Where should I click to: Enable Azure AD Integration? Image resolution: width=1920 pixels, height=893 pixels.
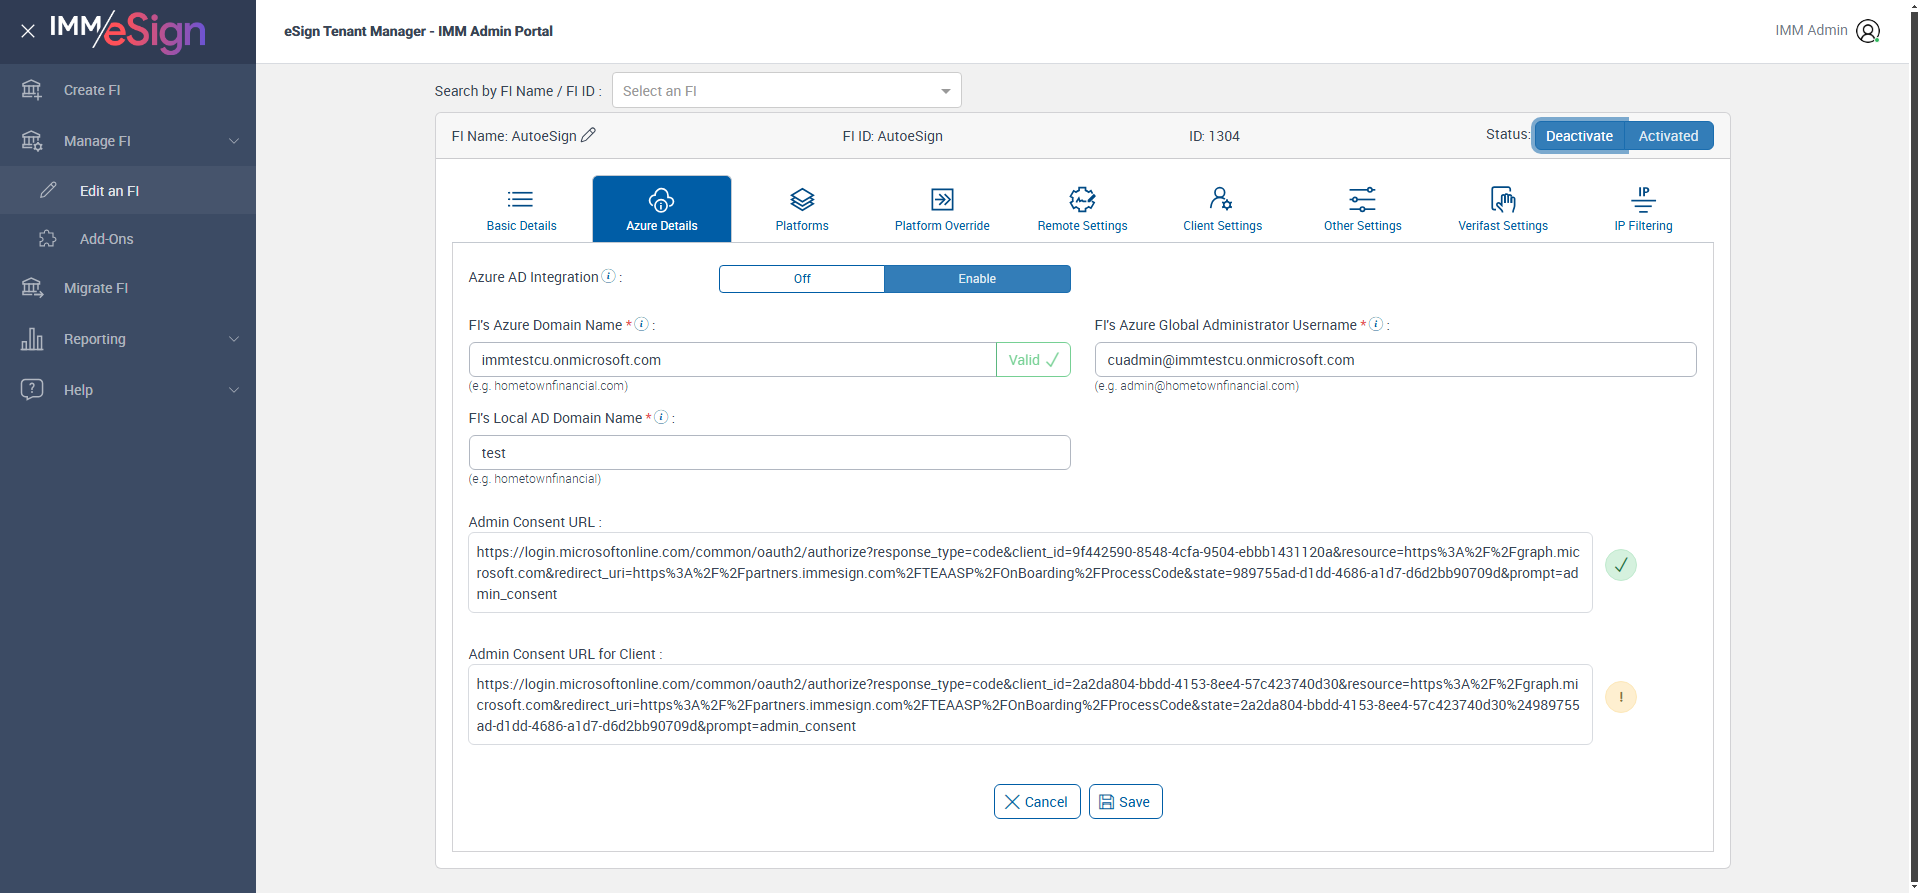click(x=977, y=279)
